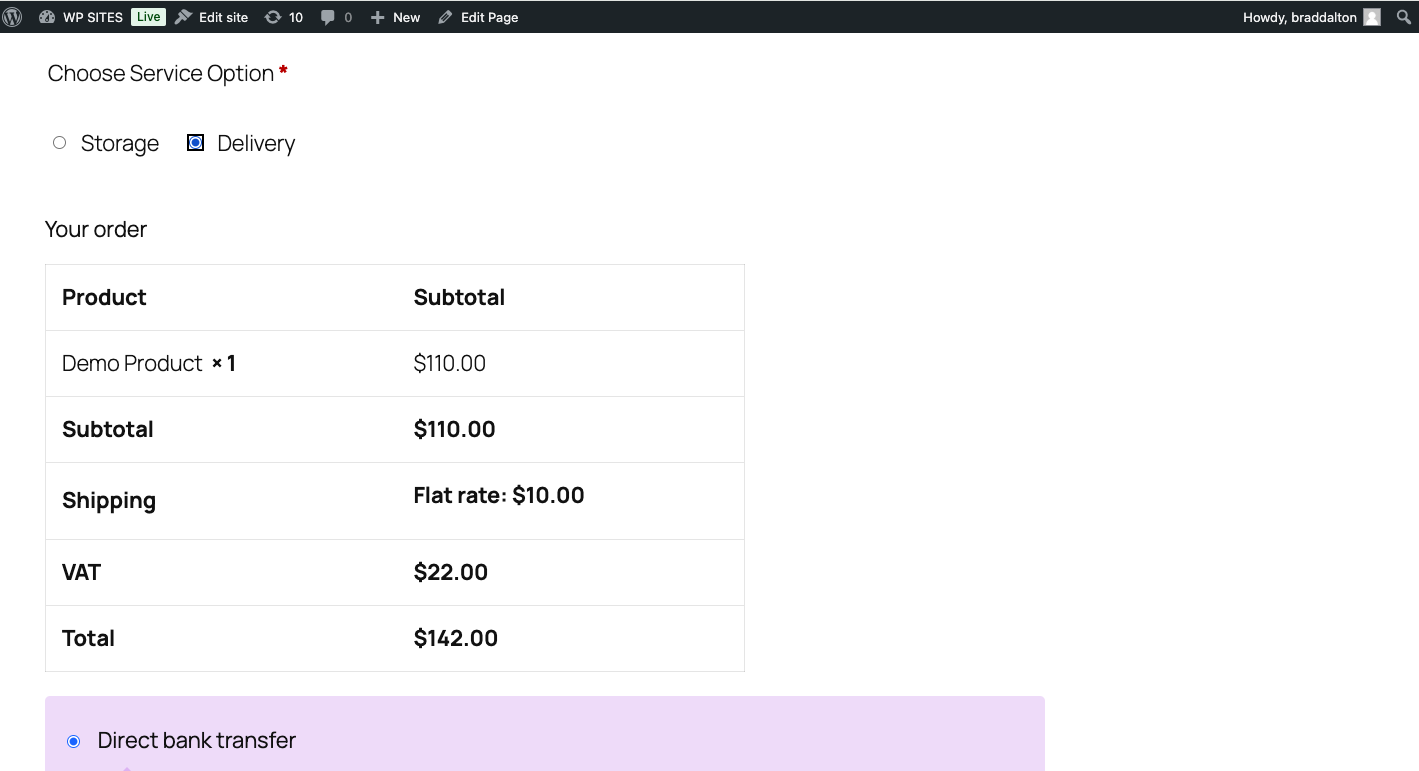The width and height of the screenshot is (1419, 771).
Task: Open pending updates via refresh icon
Action: (273, 17)
